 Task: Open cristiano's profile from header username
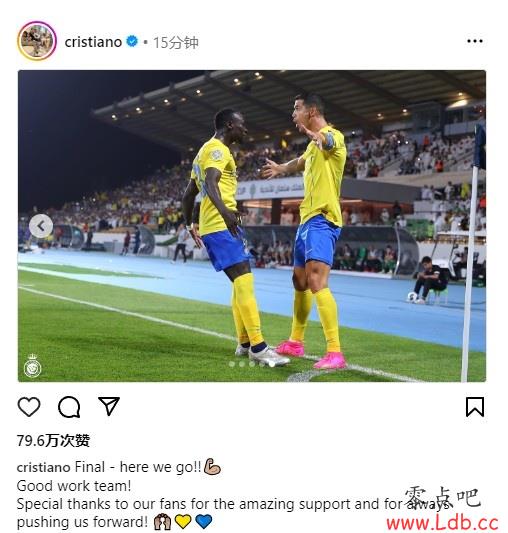[x=93, y=42]
